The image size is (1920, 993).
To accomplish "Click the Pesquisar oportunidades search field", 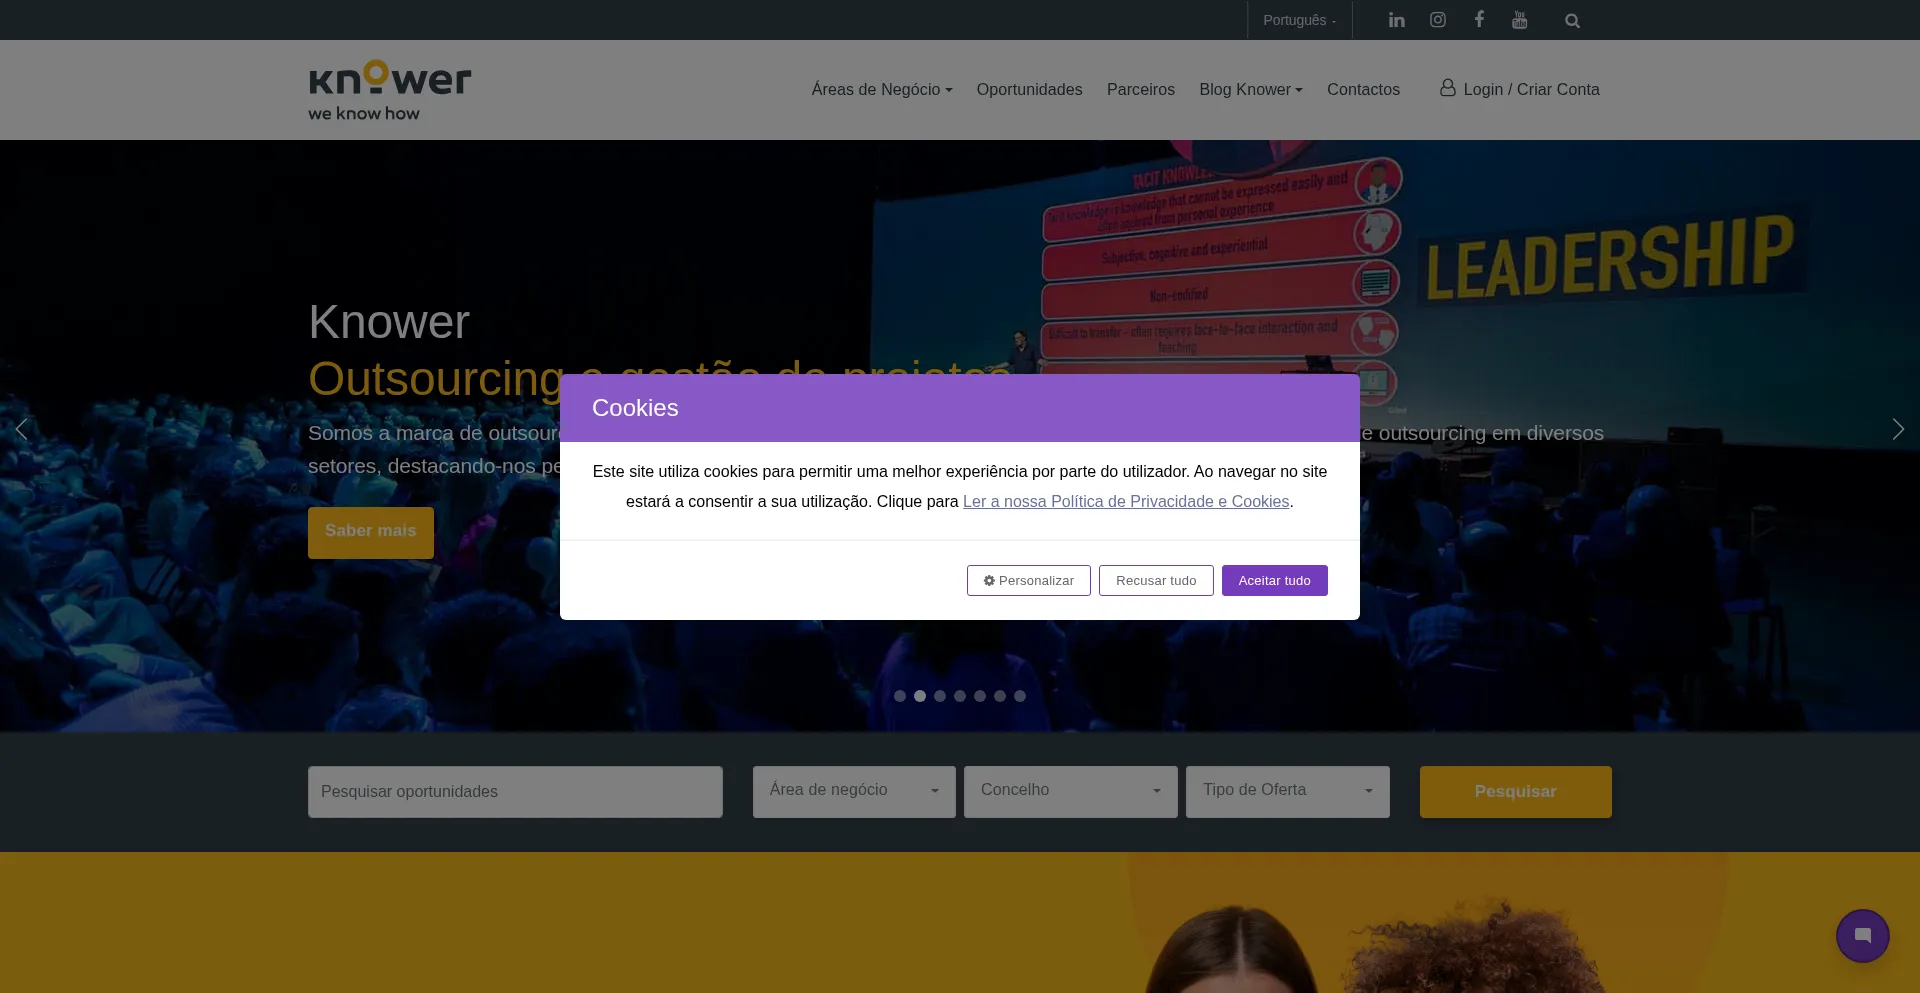I will click(x=515, y=792).
